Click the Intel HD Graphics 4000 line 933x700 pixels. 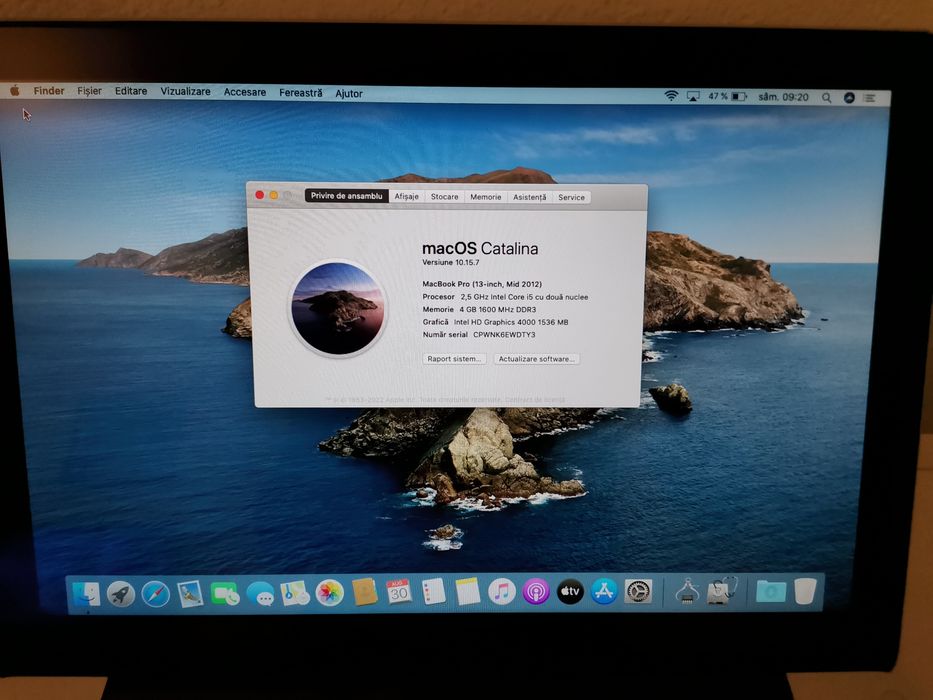(x=495, y=322)
